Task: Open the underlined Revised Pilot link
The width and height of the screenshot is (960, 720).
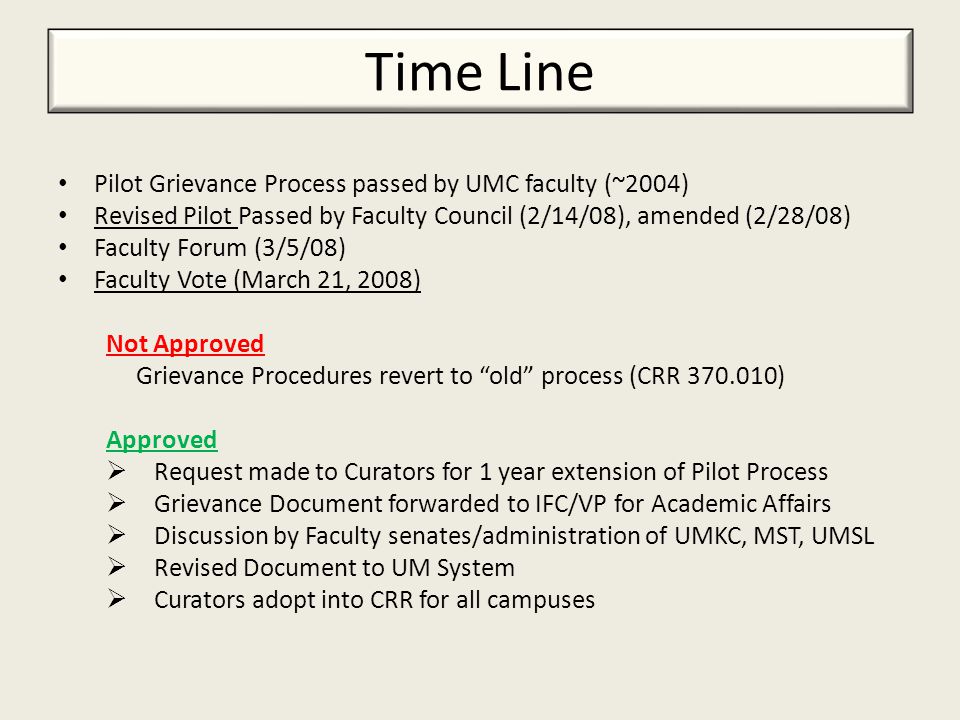Action: tap(164, 216)
